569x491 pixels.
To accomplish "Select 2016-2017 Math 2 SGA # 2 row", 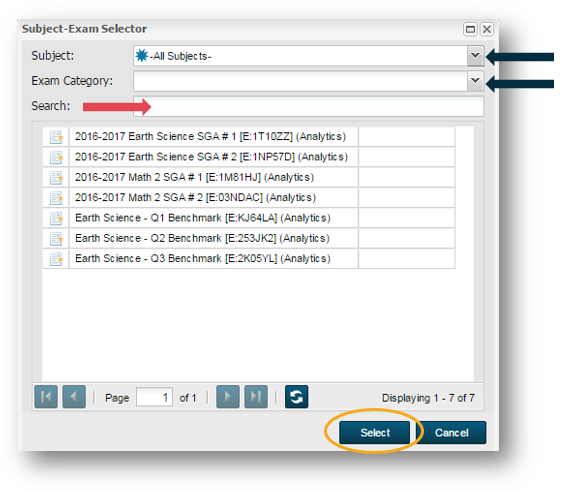I will pyautogui.click(x=249, y=197).
